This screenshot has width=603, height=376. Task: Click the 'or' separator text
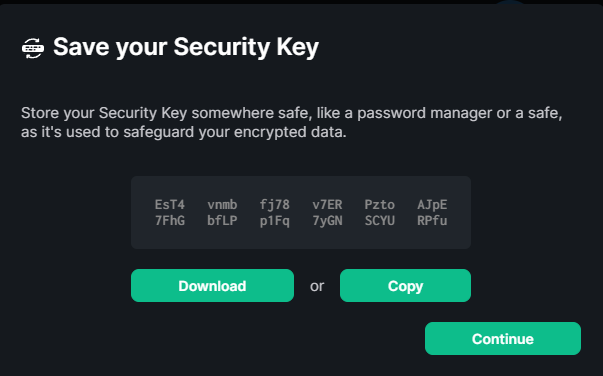(317, 286)
